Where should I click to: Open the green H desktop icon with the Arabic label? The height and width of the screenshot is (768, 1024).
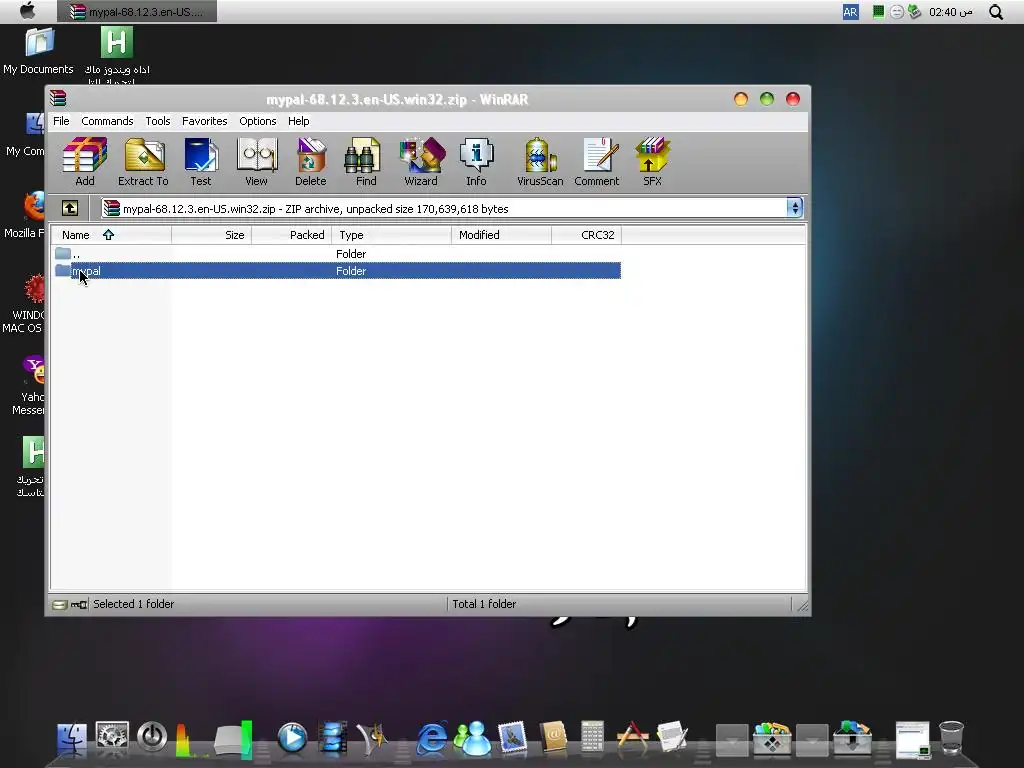pos(117,56)
